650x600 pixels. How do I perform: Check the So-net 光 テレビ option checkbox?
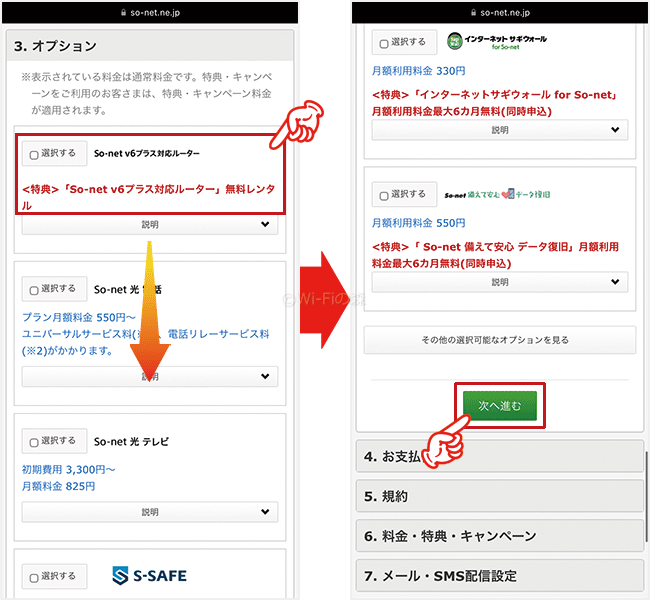tap(34, 443)
